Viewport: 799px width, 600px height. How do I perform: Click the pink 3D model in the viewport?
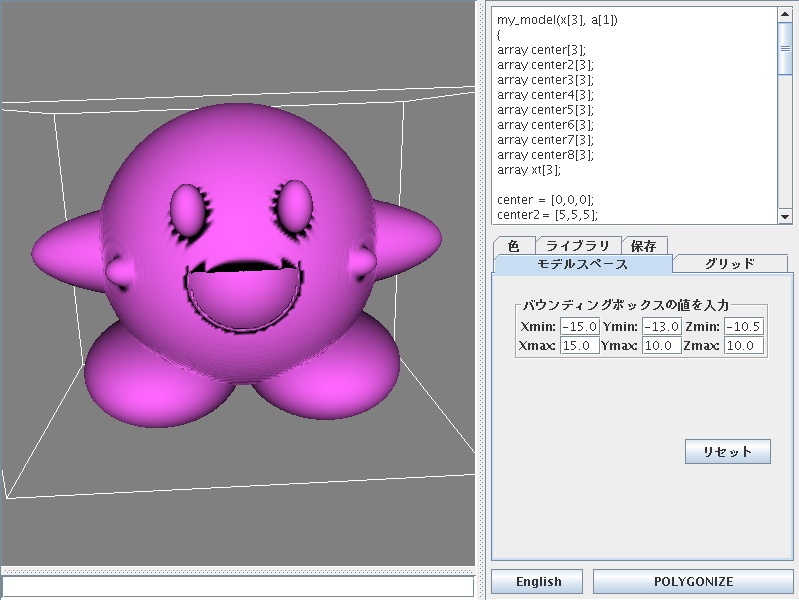(x=237, y=265)
